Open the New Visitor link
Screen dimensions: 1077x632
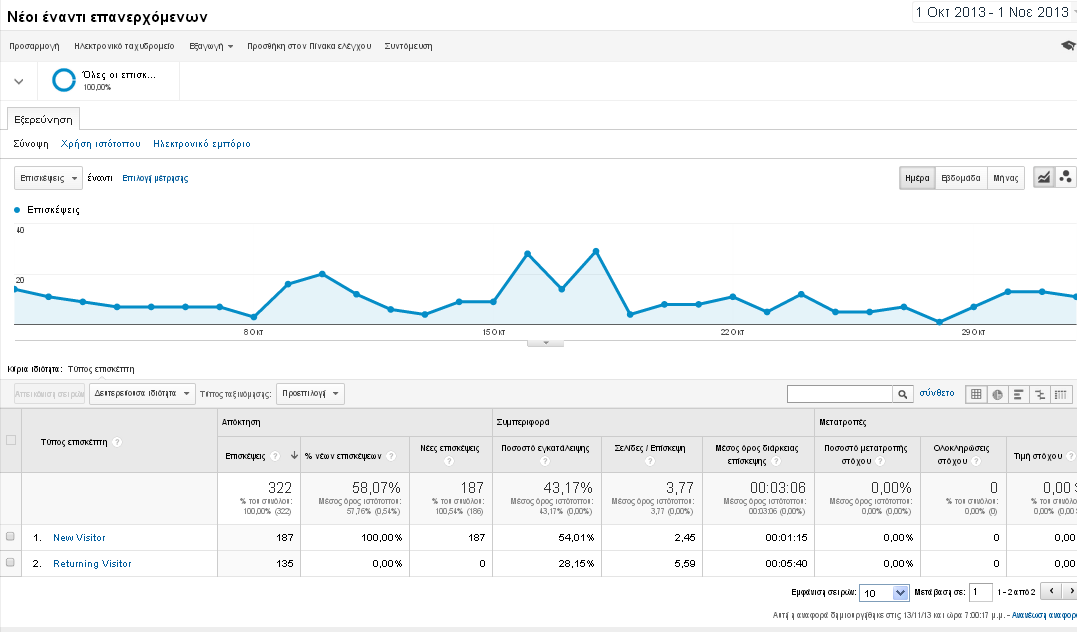79,537
